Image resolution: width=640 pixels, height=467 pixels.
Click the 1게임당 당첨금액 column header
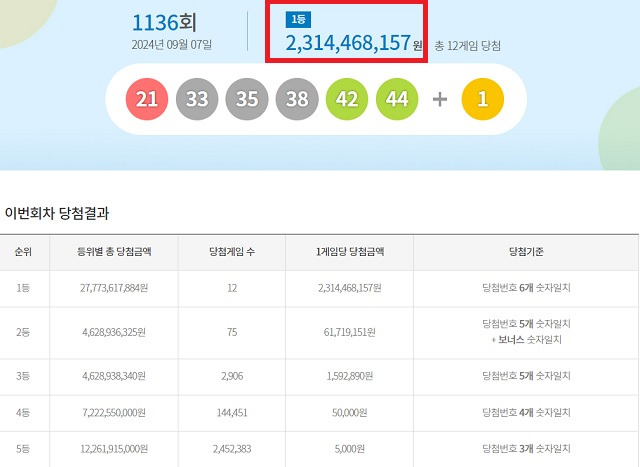pos(350,251)
